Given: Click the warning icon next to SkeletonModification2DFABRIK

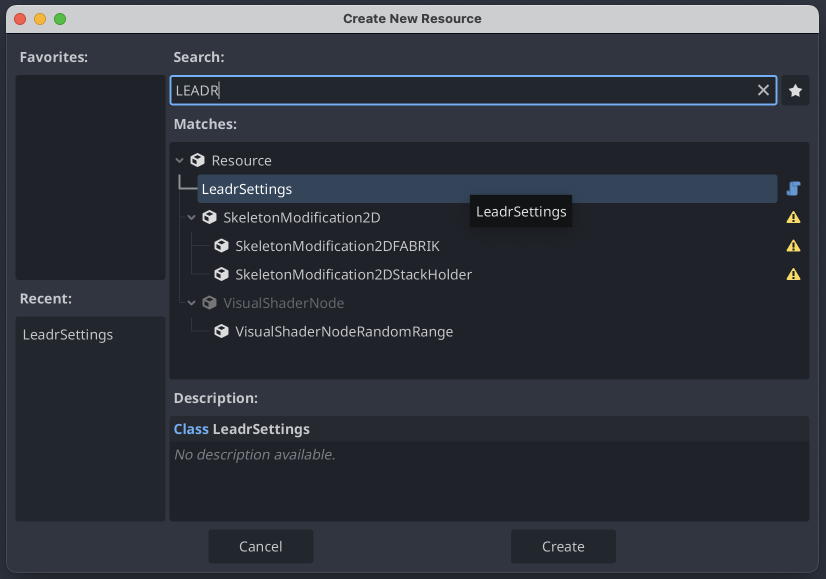Looking at the screenshot, I should pos(793,246).
